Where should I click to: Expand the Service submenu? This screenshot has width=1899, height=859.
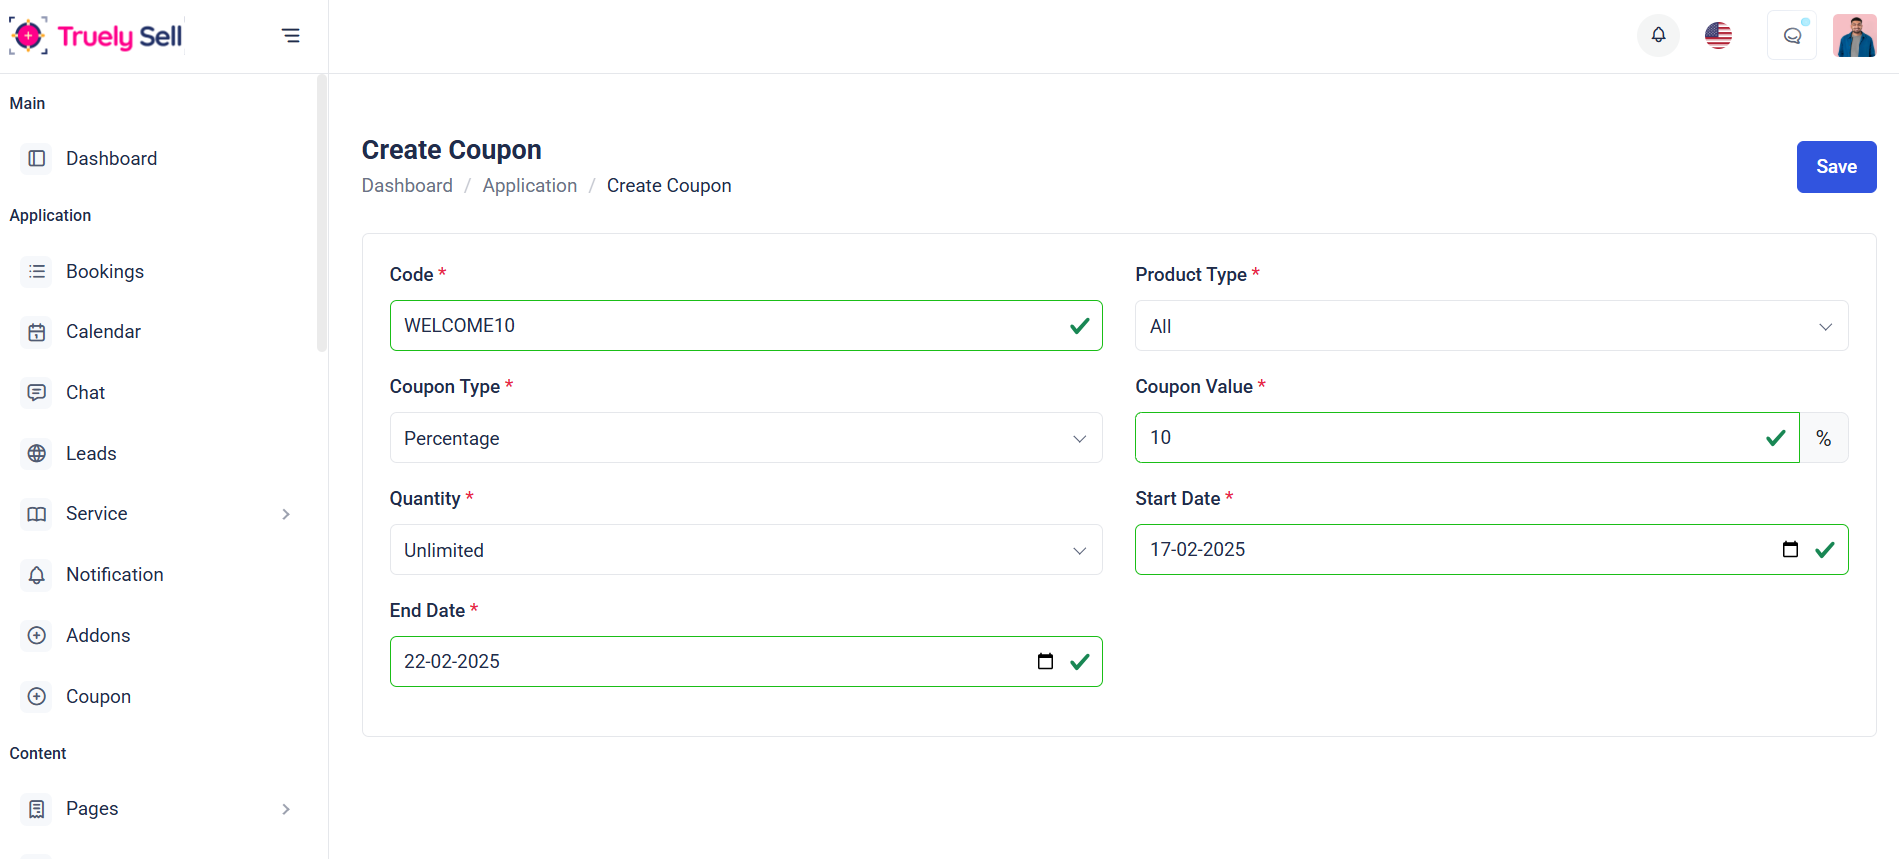[286, 514]
